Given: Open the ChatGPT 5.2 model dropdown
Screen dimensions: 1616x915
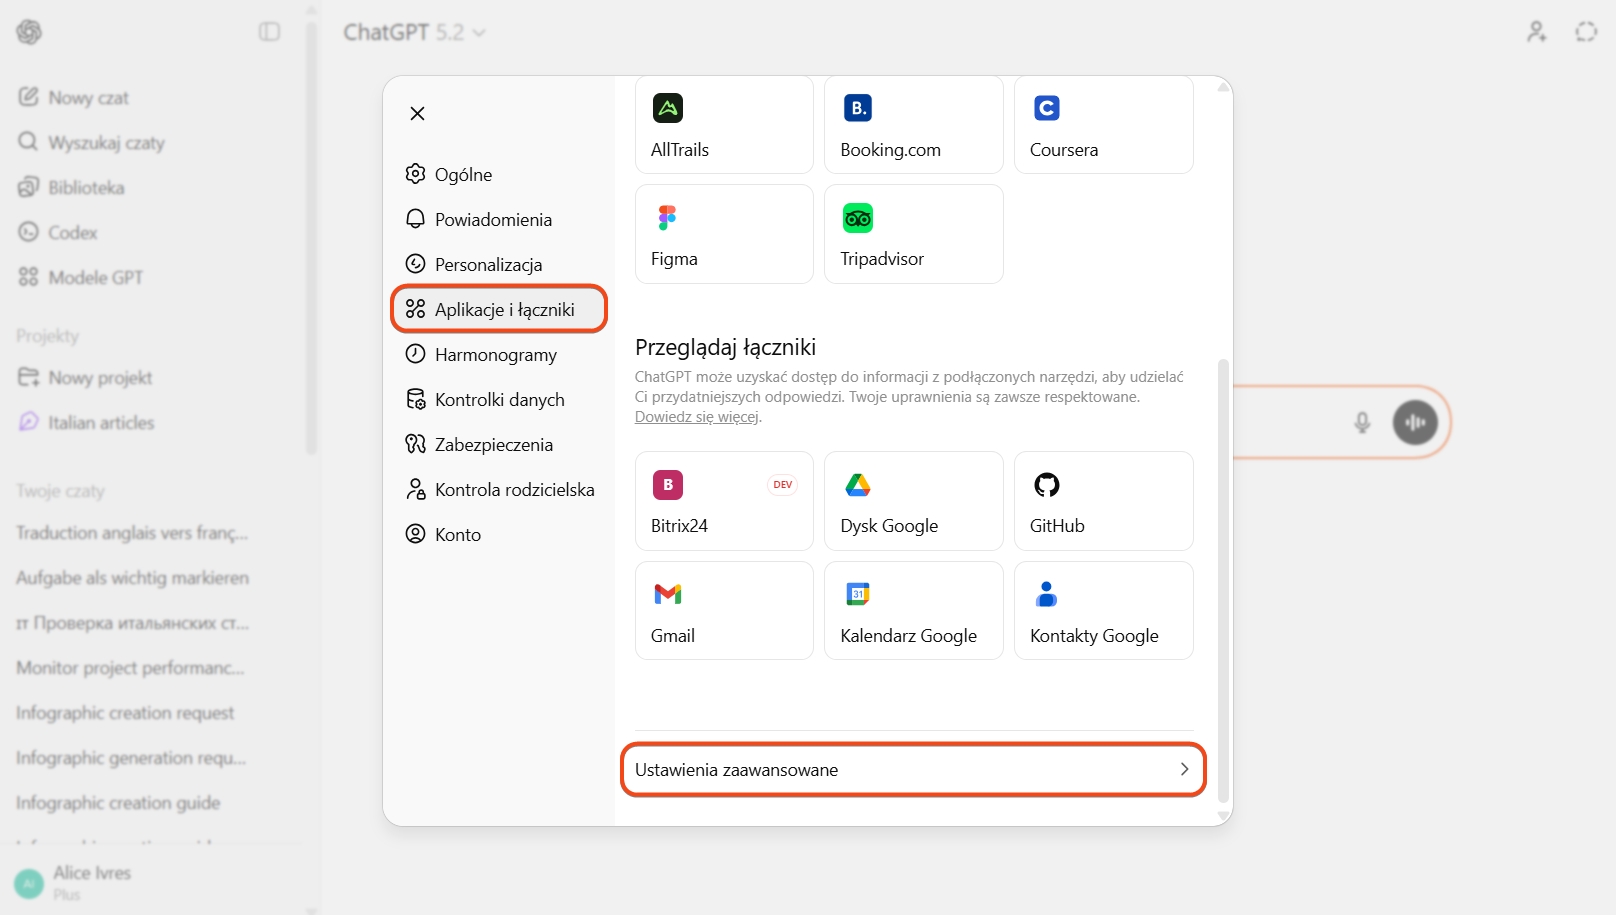Looking at the screenshot, I should [414, 33].
